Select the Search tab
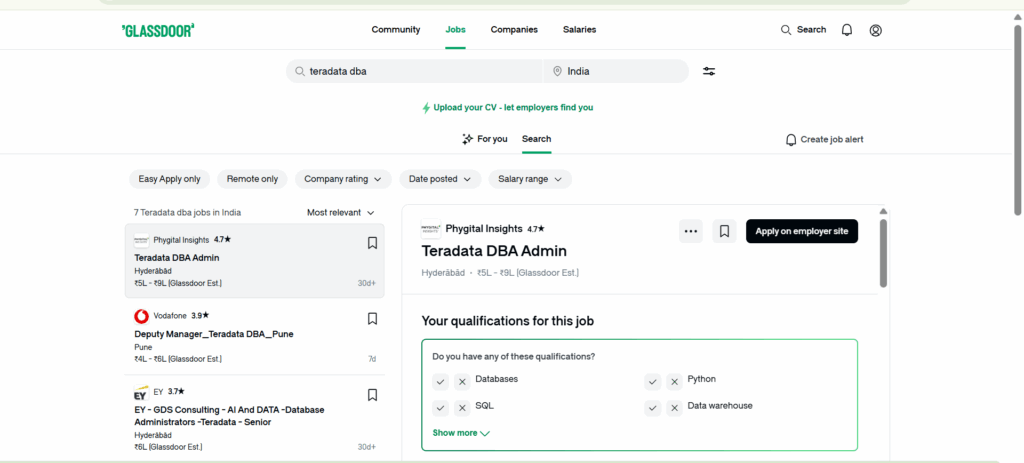This screenshot has width=1024, height=463. 536,139
